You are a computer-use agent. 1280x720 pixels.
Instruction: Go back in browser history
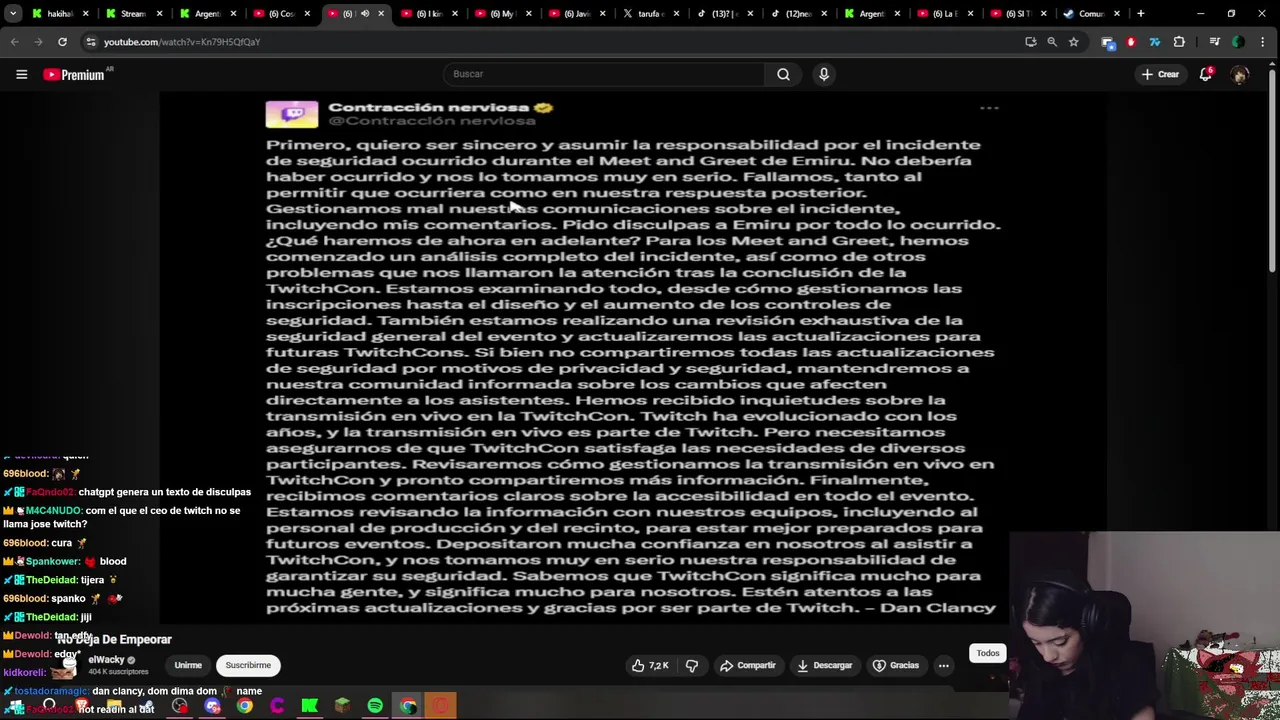pos(14,42)
